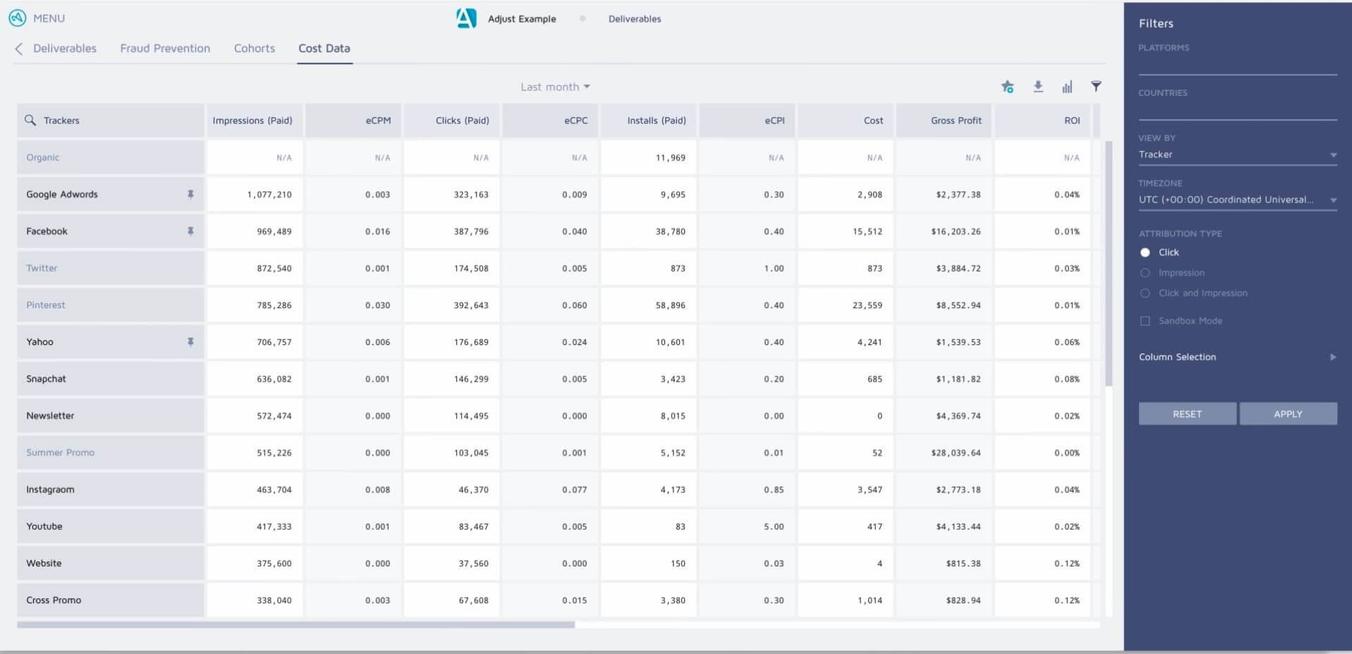
Task: Click Facebook gross profit $16,203.26
Action: [955, 232]
